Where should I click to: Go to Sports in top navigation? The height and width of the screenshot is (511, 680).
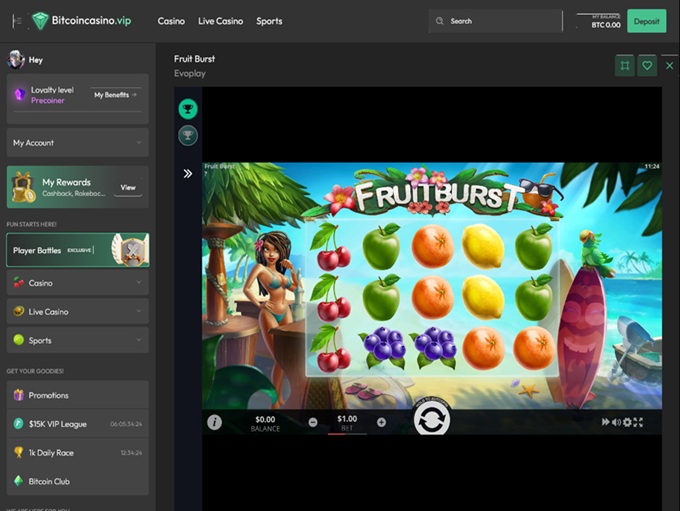(269, 21)
